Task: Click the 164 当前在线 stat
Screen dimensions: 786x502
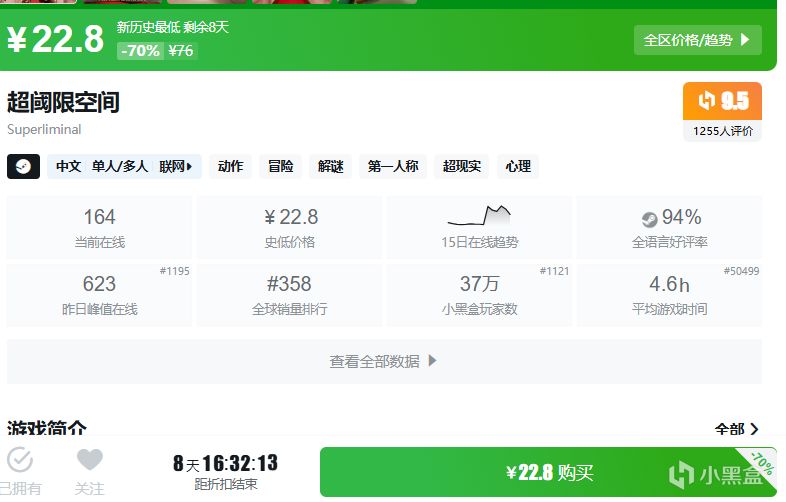Action: [x=99, y=228]
